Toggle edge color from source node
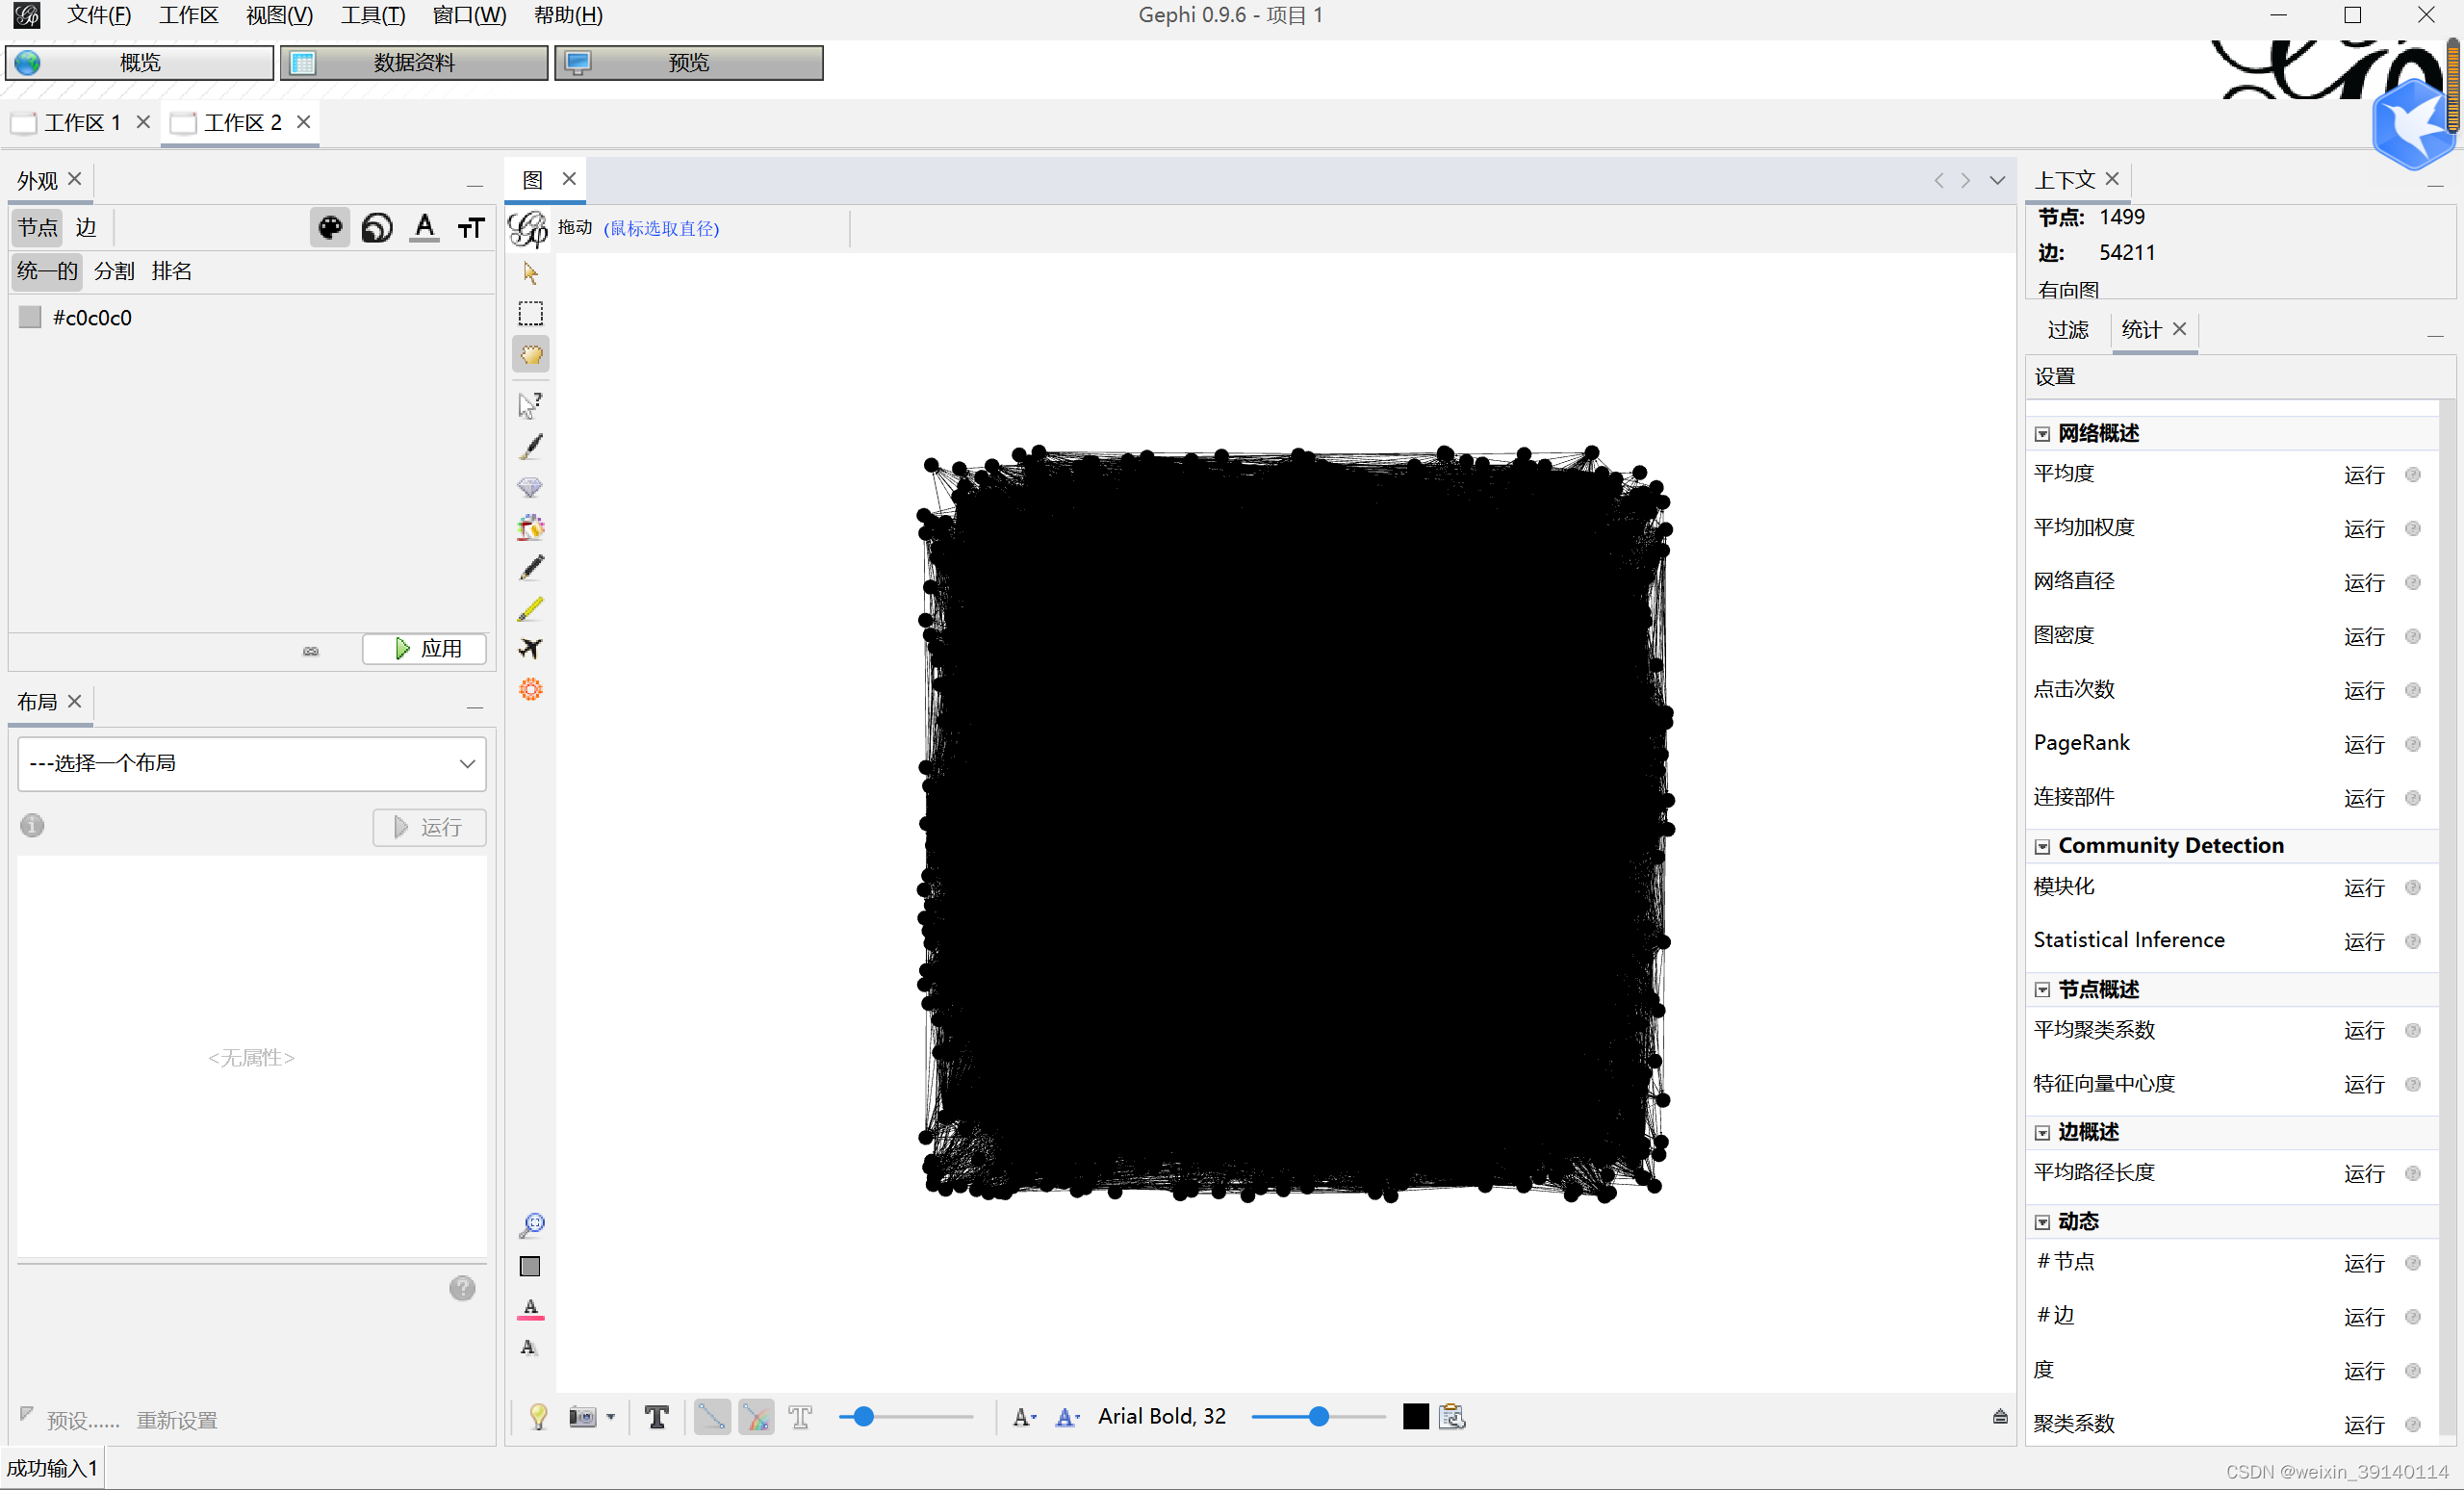 [757, 1416]
